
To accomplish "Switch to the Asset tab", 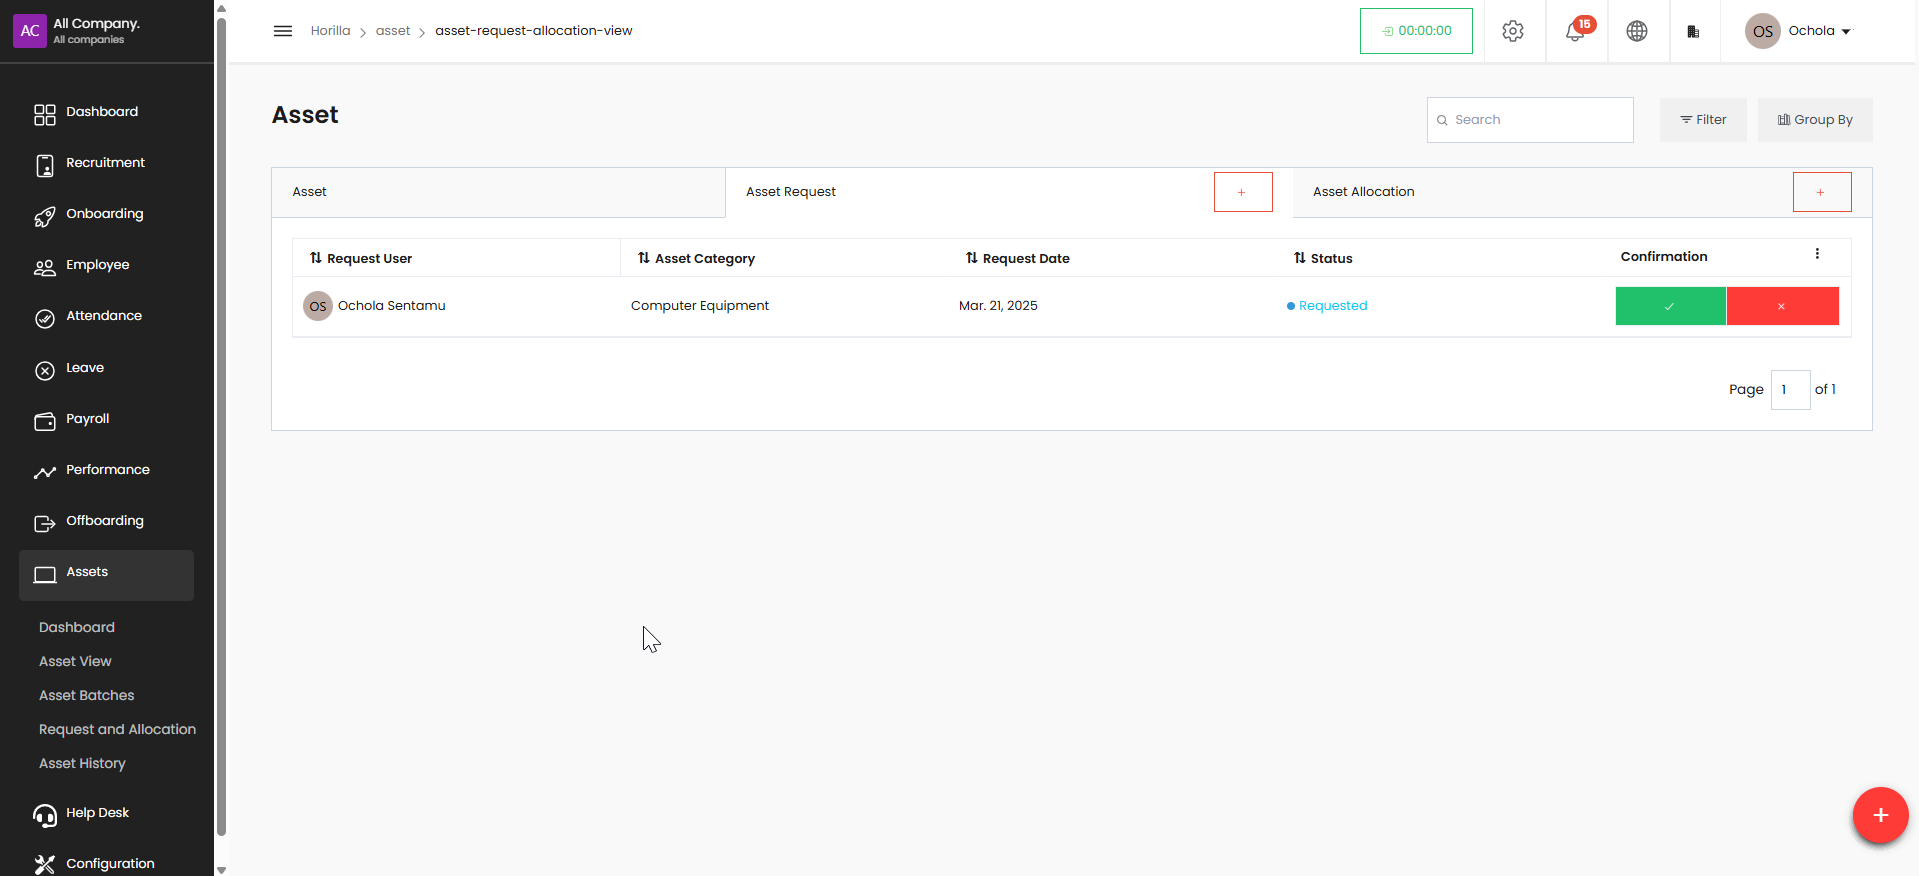I will (498, 192).
